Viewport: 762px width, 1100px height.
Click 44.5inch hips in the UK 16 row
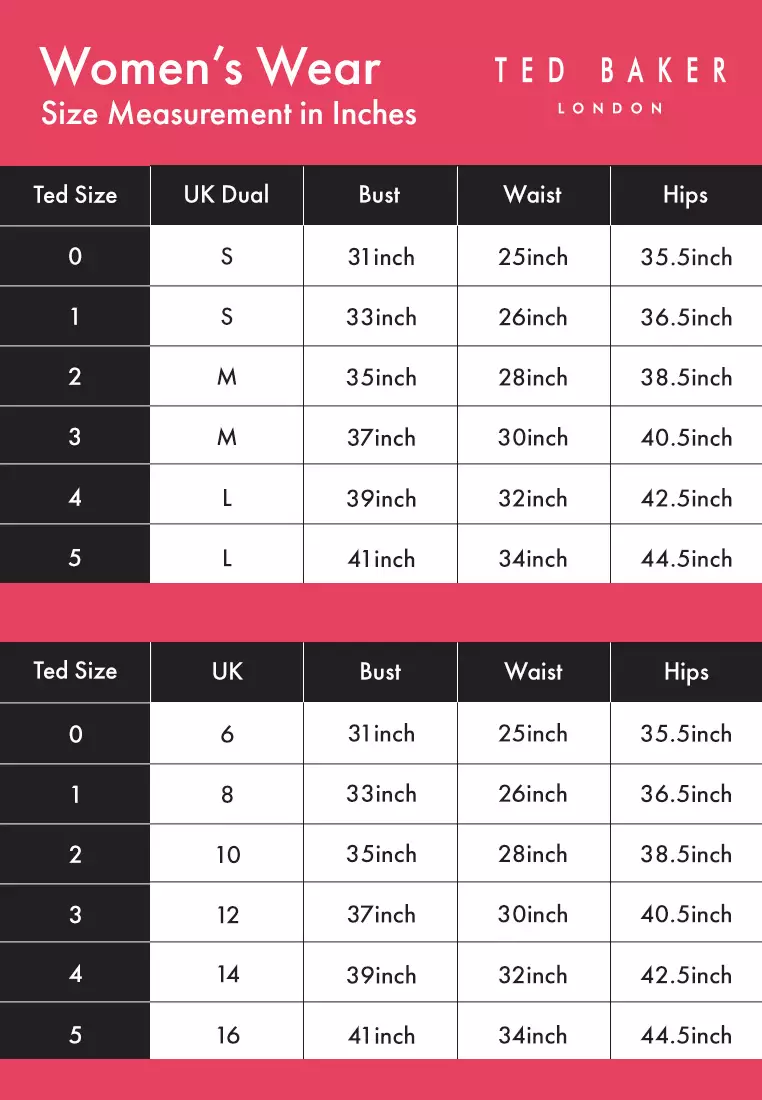pyautogui.click(x=686, y=1035)
